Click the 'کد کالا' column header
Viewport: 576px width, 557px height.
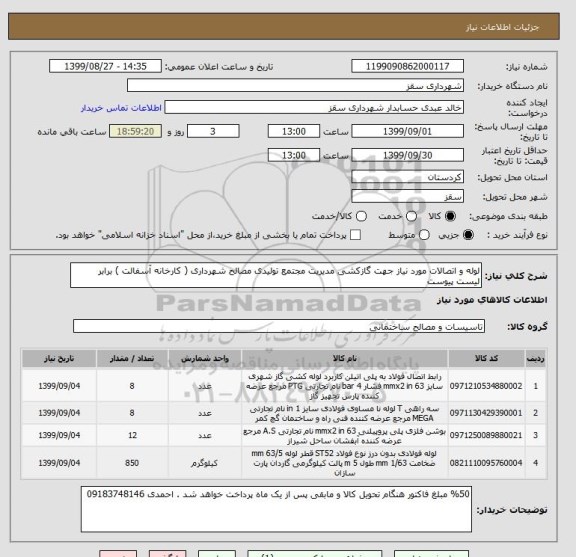(486, 359)
